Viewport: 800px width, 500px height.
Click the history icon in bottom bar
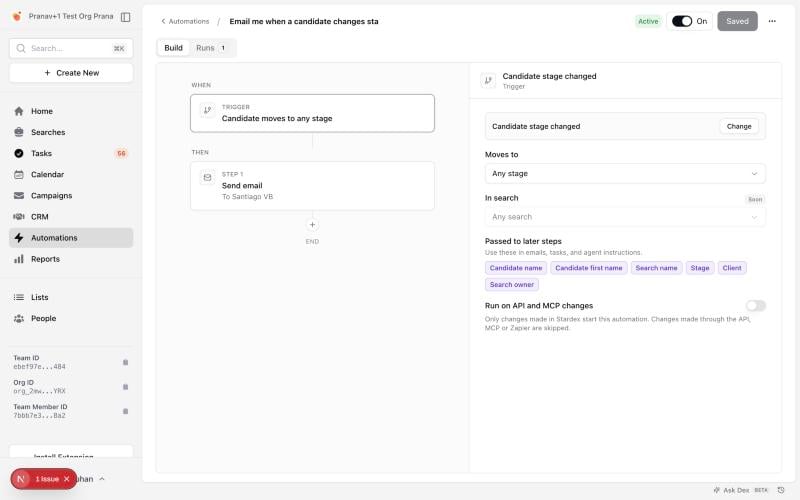[x=781, y=490]
